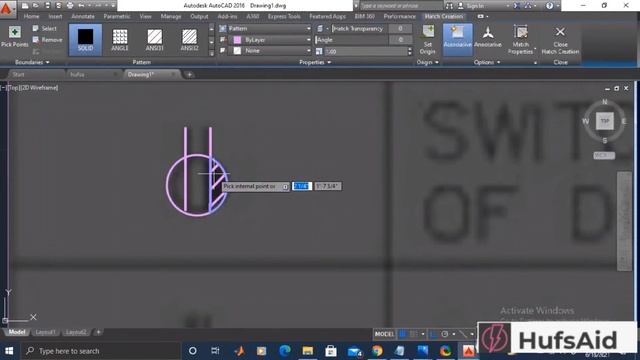This screenshot has width=640, height=360.
Task: Open File Explorer from the taskbar
Action: tap(308, 351)
